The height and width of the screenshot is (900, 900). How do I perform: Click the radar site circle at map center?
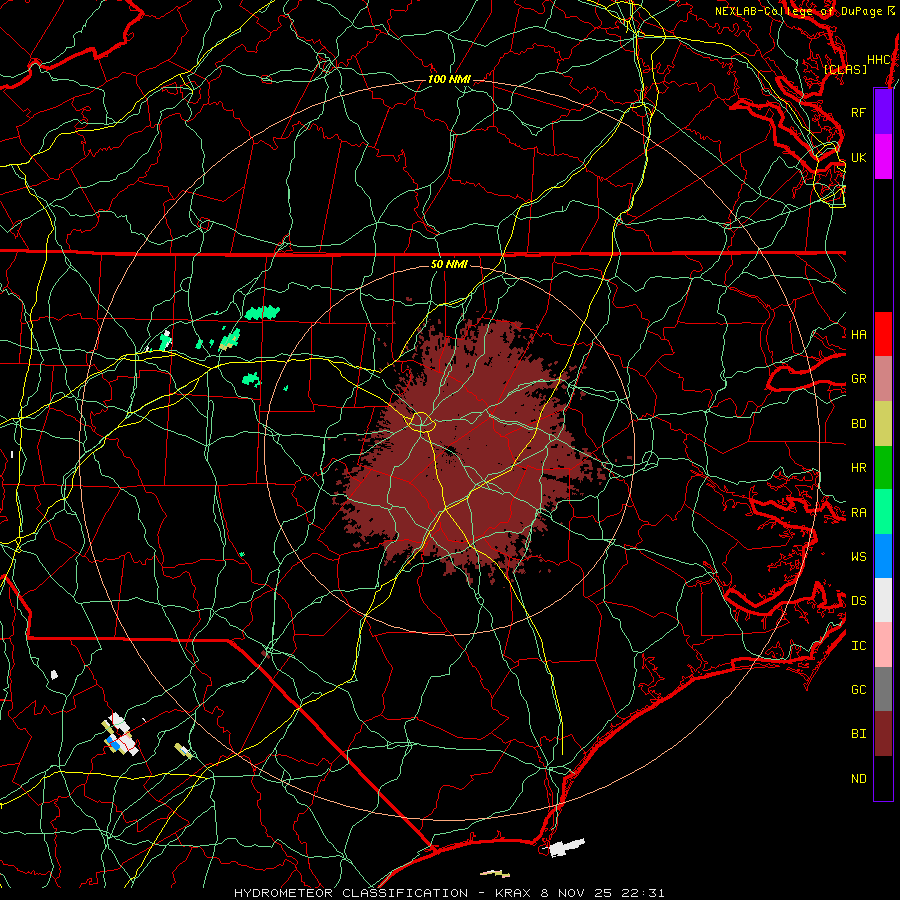click(421, 422)
